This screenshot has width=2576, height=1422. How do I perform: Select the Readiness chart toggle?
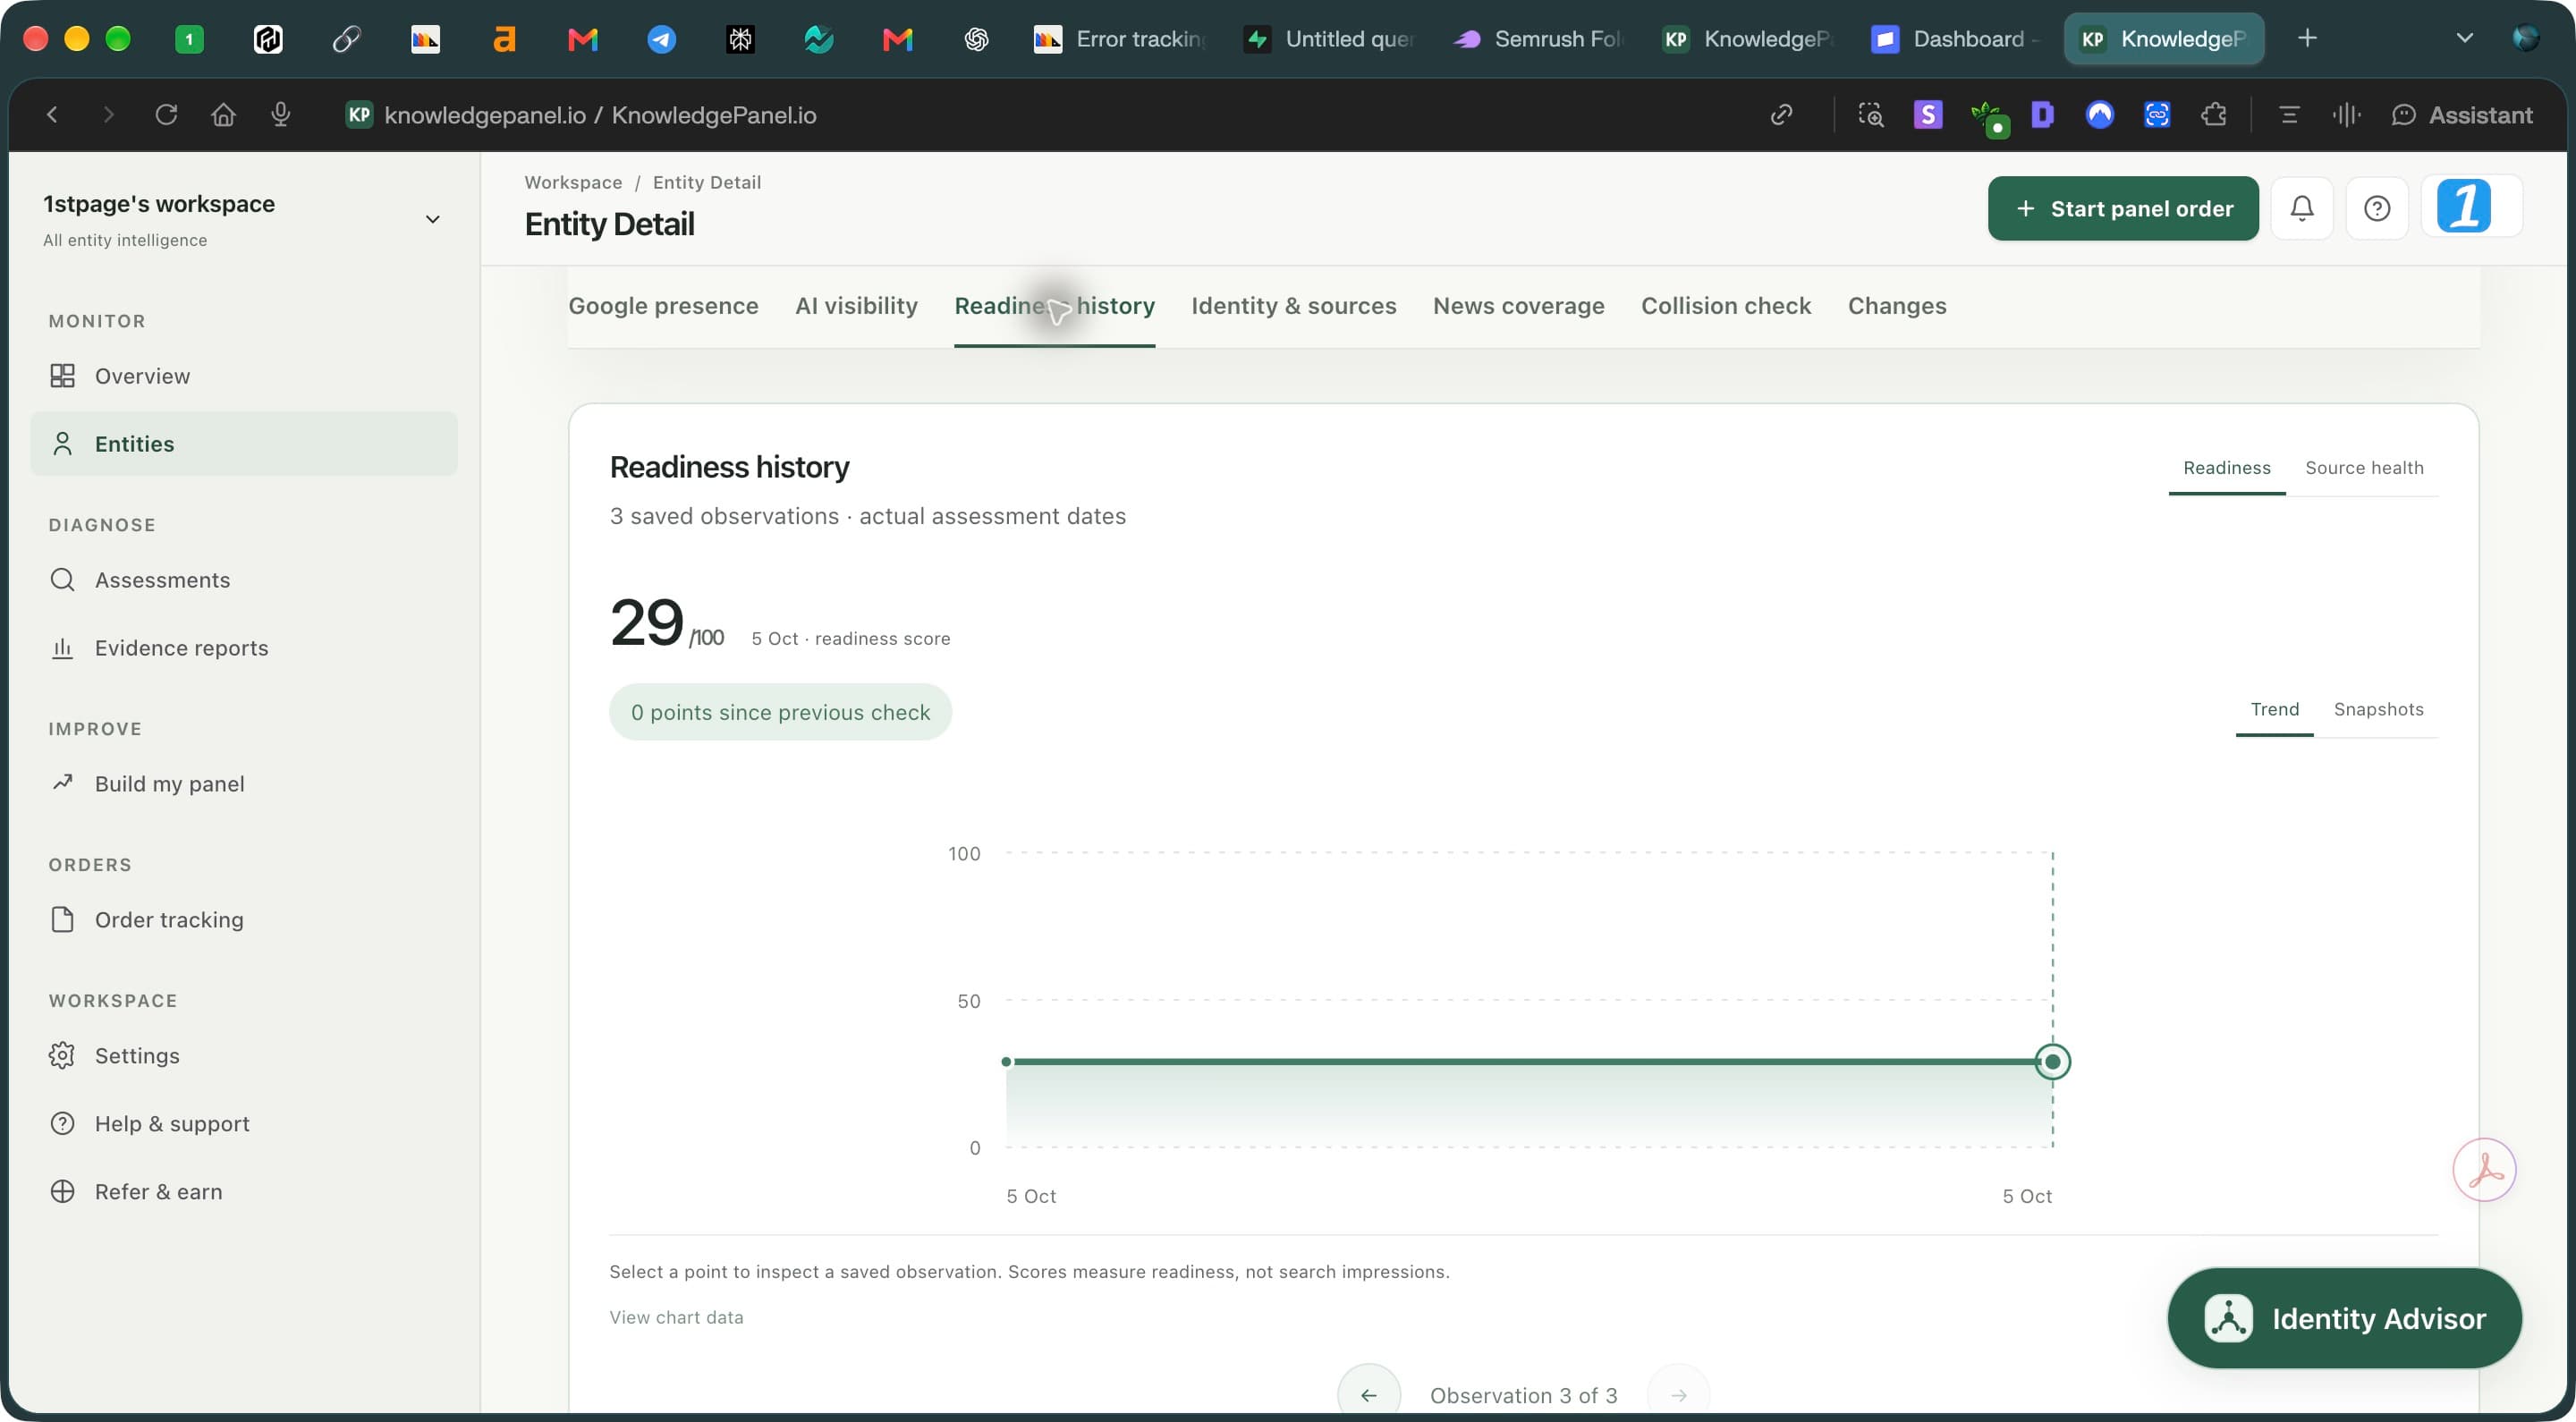2226,468
